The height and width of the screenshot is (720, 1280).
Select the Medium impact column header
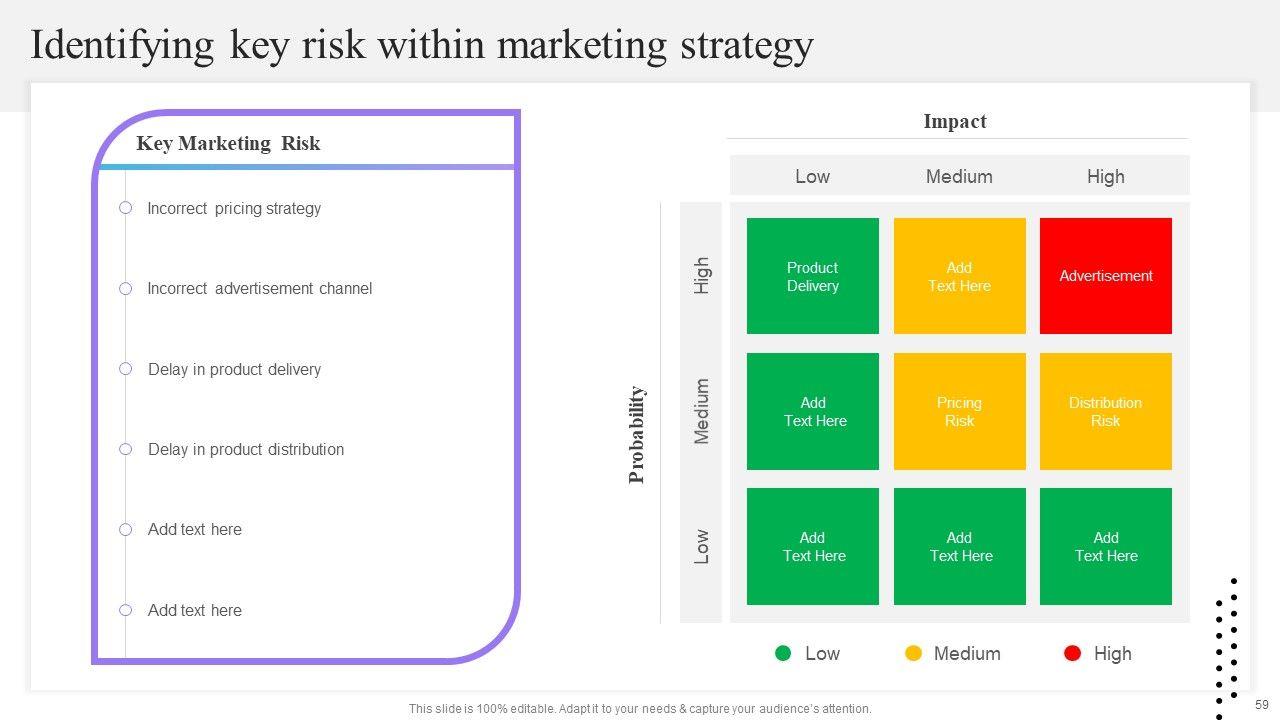click(x=959, y=177)
